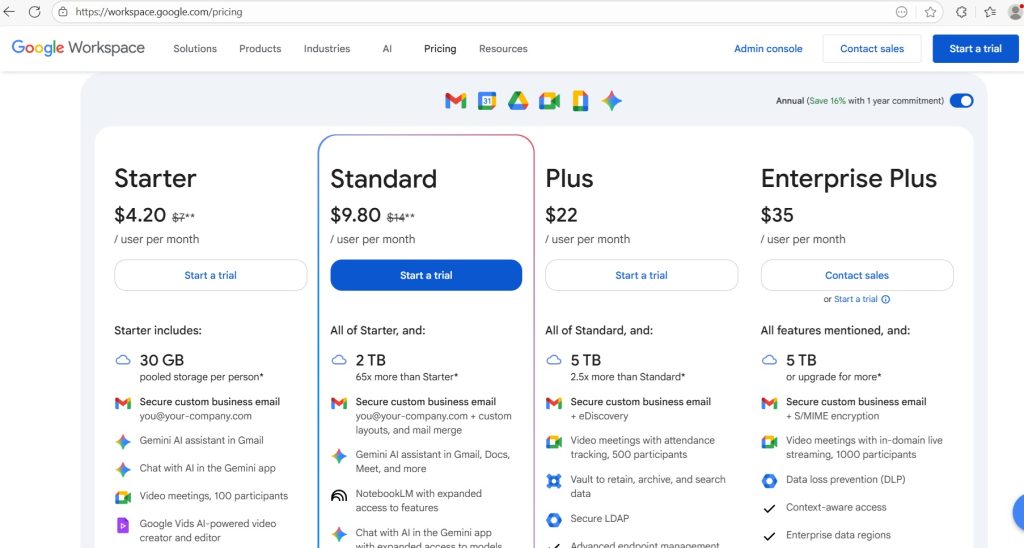Click the $4.20 Starter price

tap(140, 215)
